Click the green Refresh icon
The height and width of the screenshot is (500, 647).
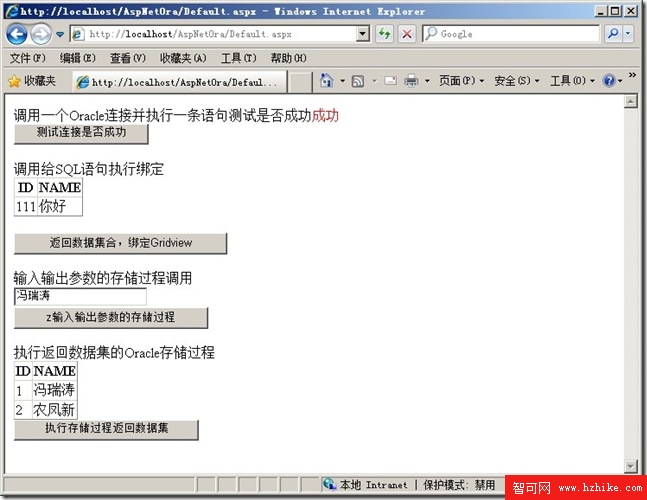coord(385,34)
